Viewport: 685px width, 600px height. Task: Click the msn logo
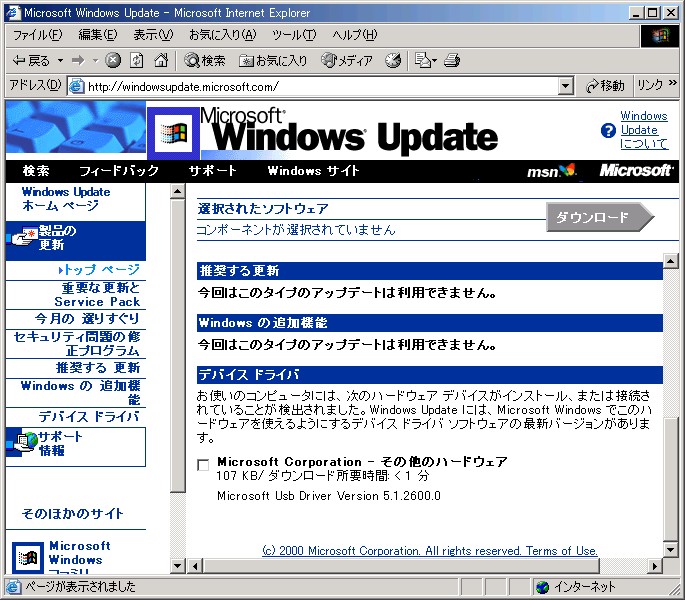[x=551, y=170]
